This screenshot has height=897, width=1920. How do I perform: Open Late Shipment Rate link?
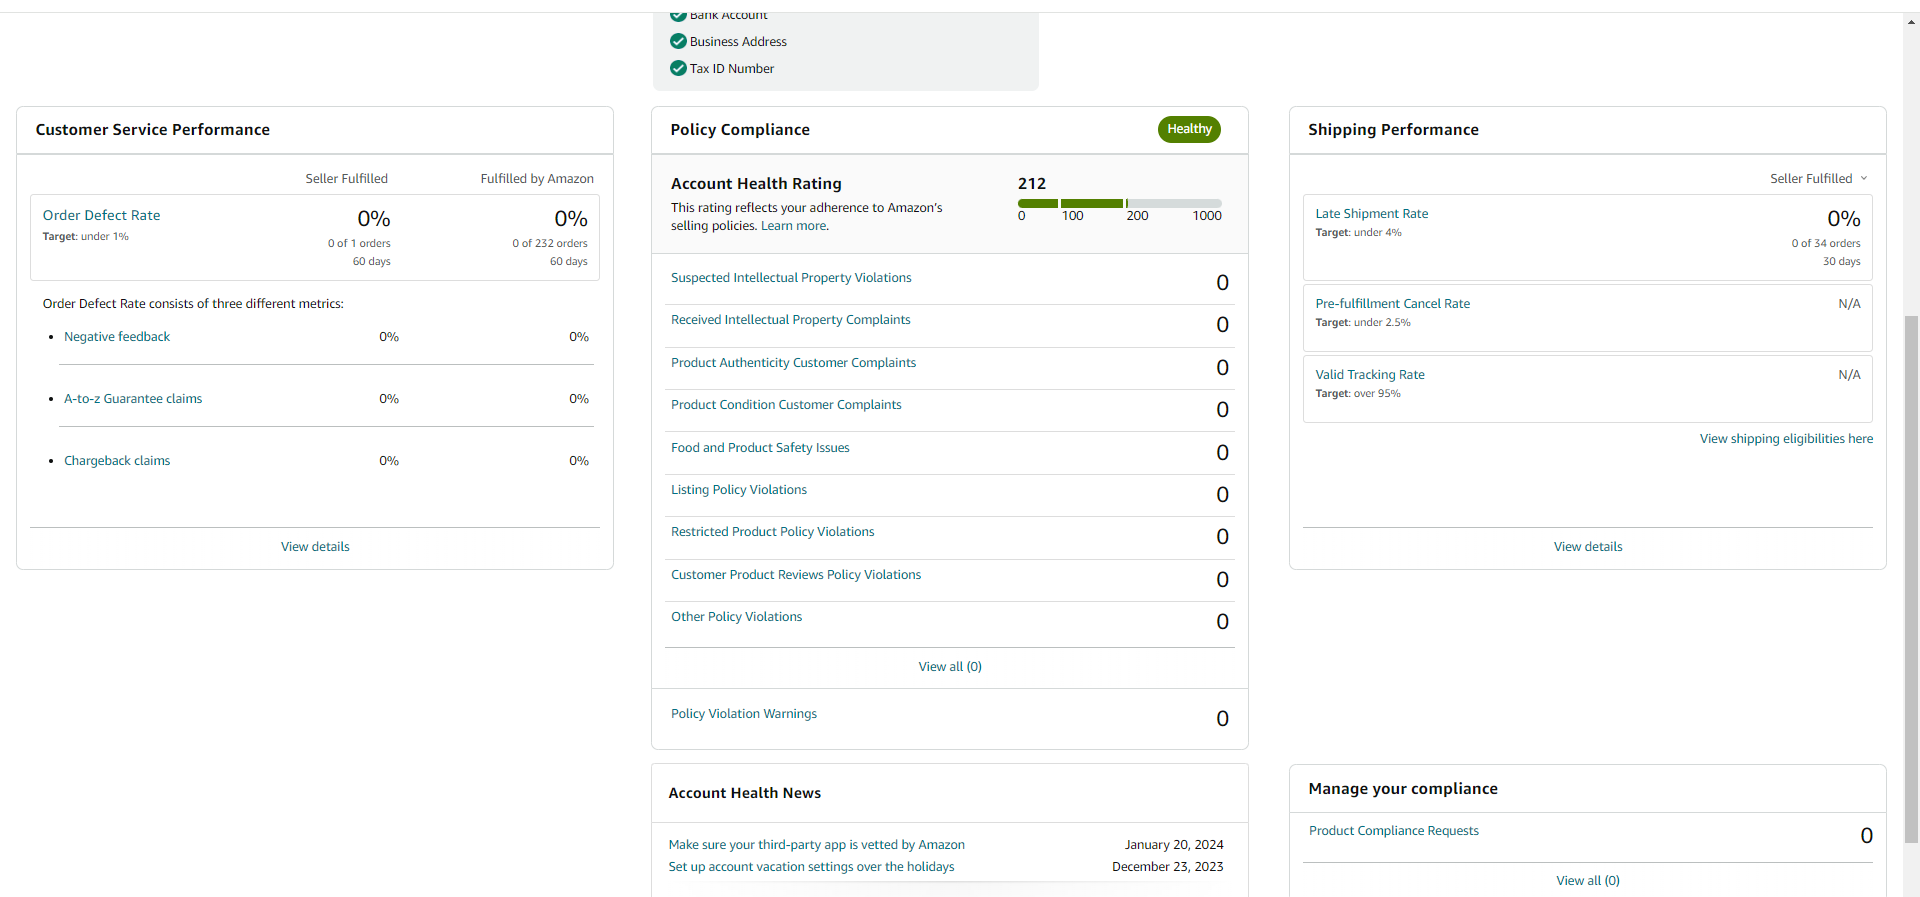tap(1372, 214)
